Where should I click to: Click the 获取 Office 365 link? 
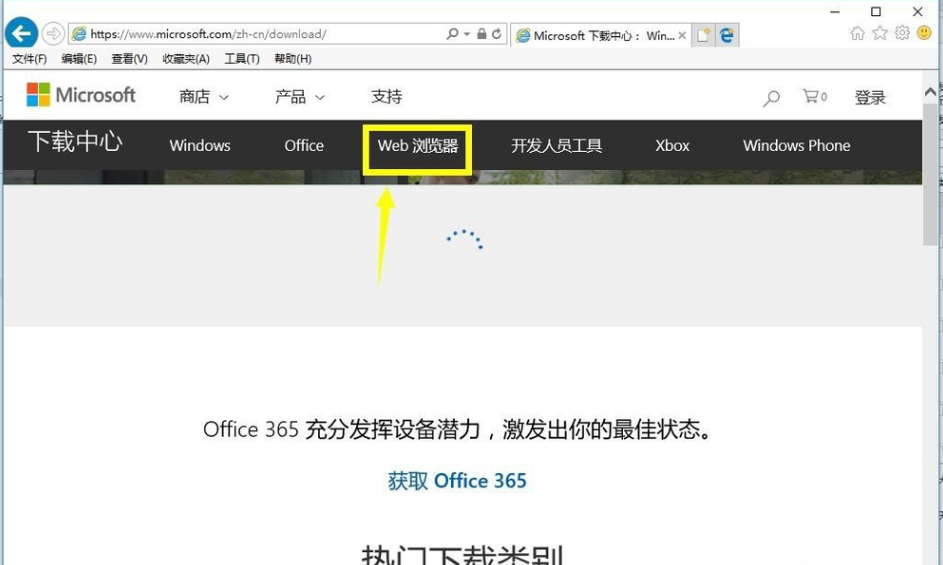click(x=457, y=481)
